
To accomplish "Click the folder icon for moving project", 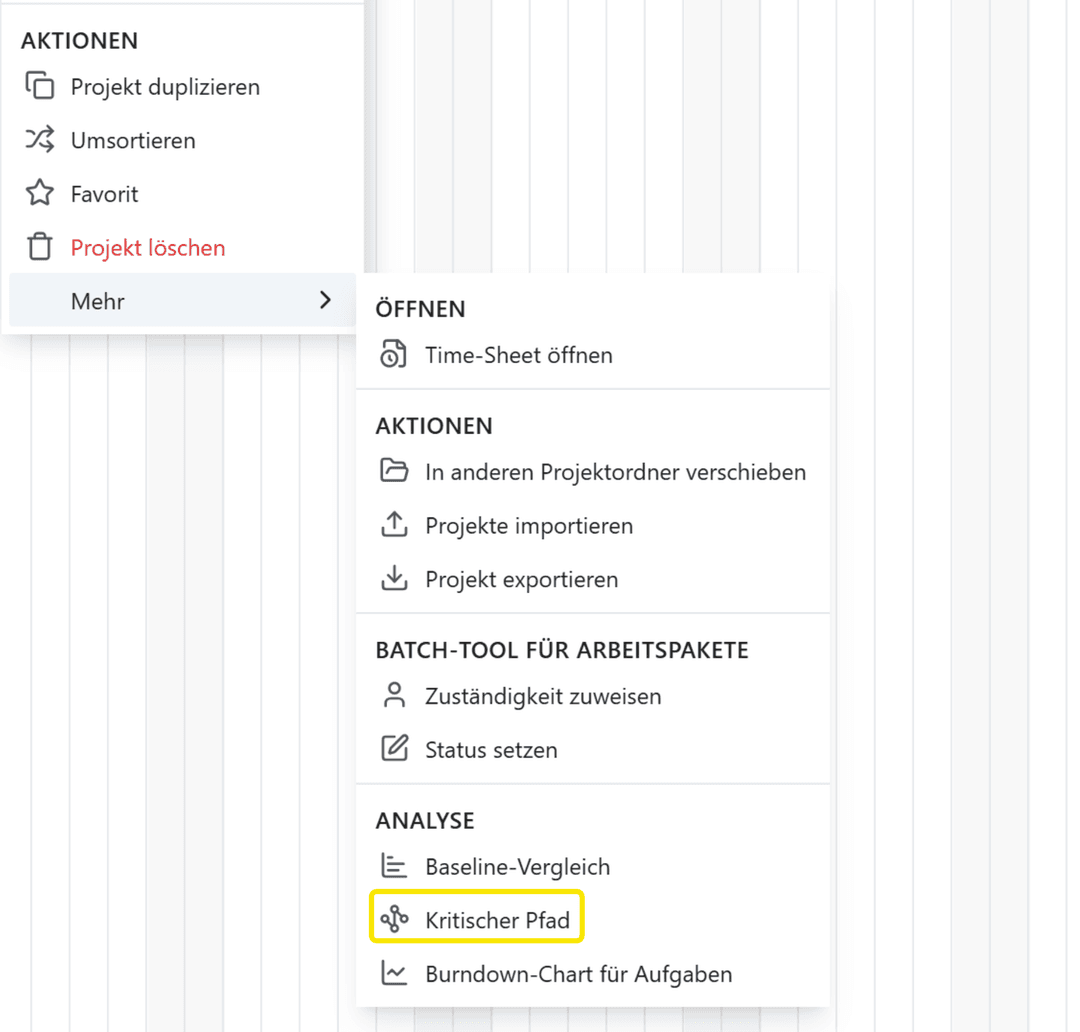I will 394,471.
